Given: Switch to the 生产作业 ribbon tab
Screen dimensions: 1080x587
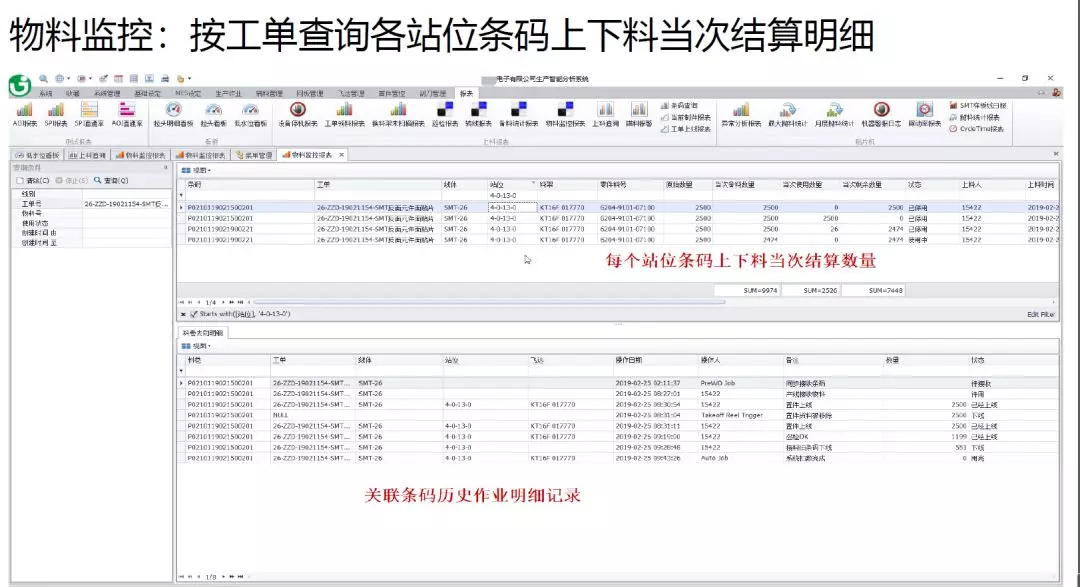Looking at the screenshot, I should tap(229, 92).
